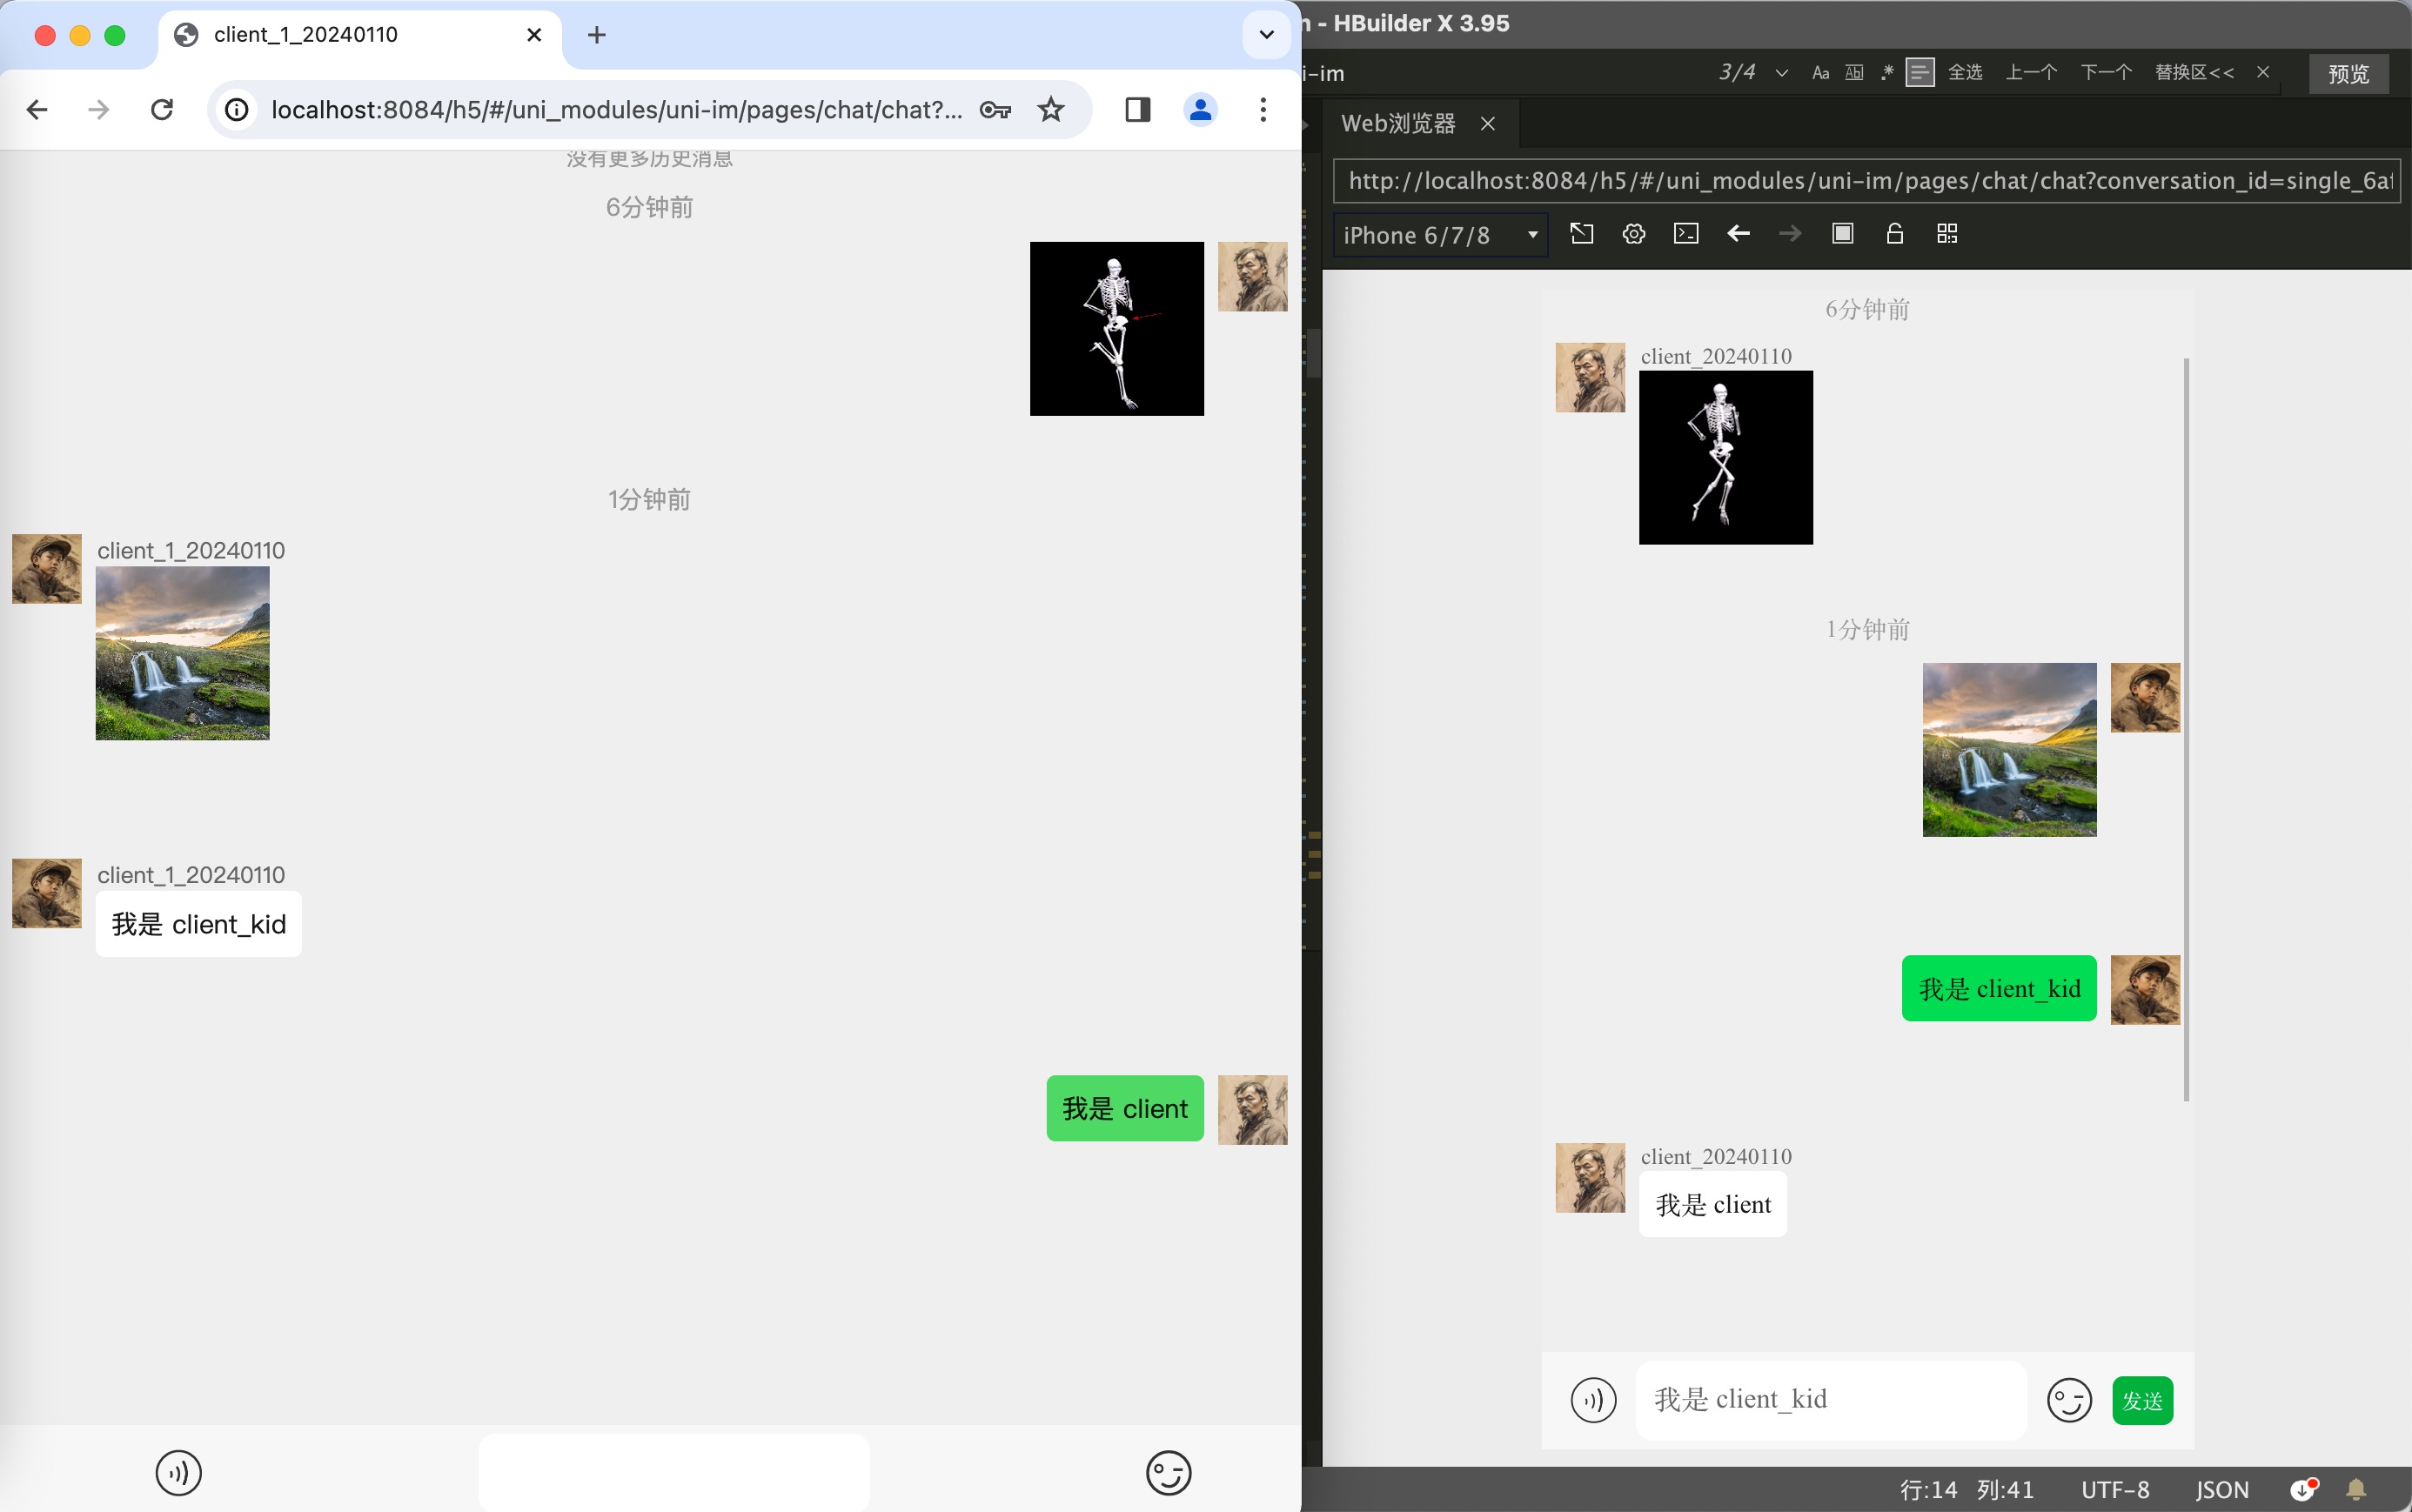Image resolution: width=2412 pixels, height=1512 pixels.
Task: Click the green 发送 send button
Action: [x=2142, y=1400]
